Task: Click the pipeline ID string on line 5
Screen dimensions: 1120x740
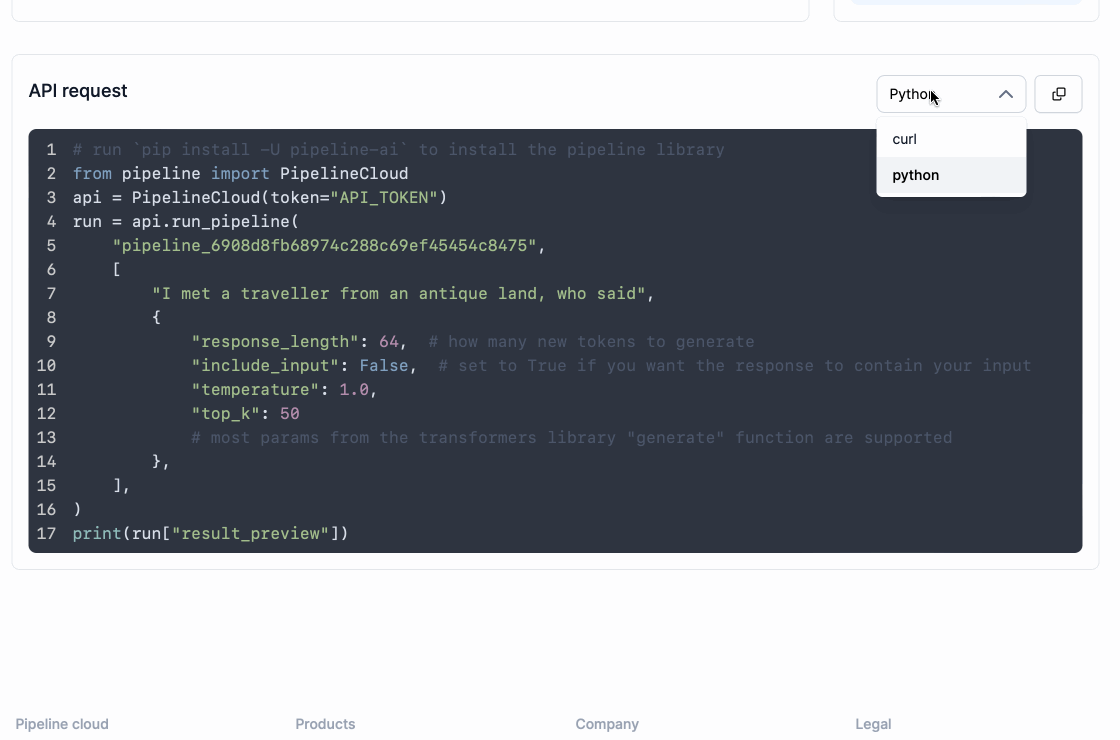Action: click(x=324, y=246)
